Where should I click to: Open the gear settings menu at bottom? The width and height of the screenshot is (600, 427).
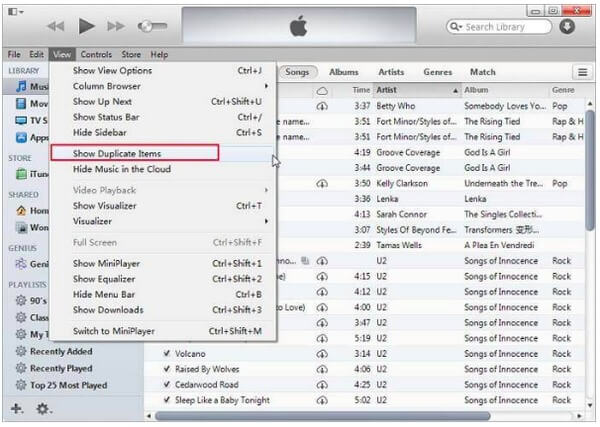click(43, 409)
